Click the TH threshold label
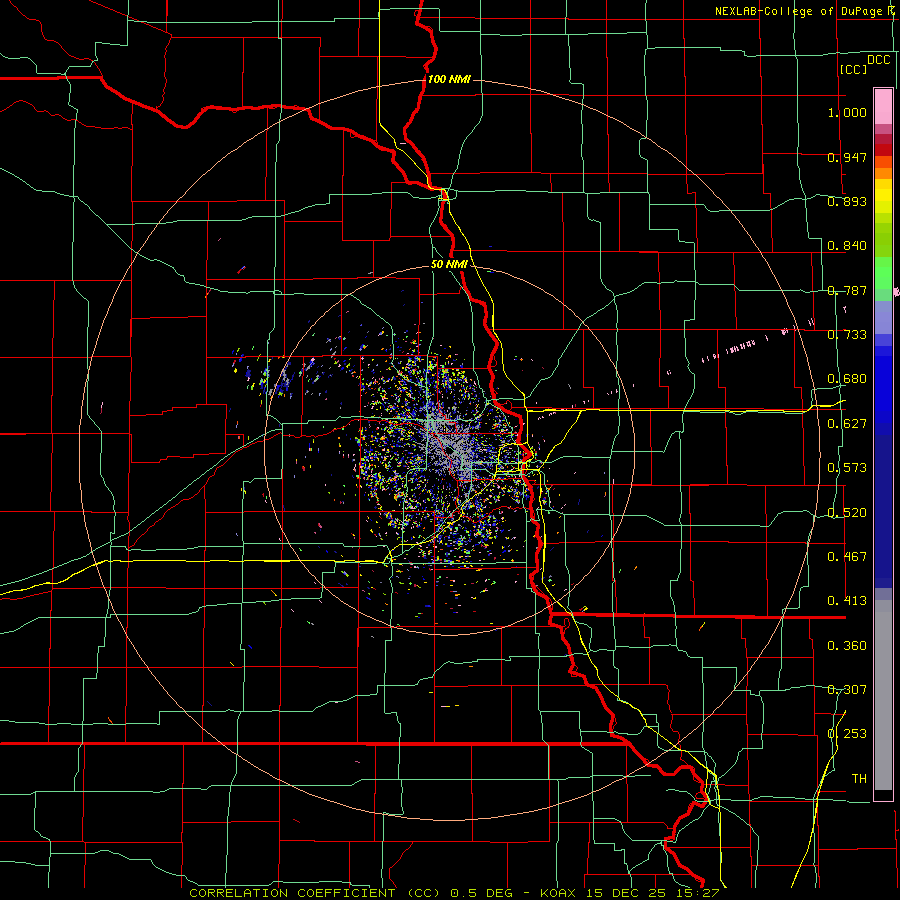 (859, 779)
